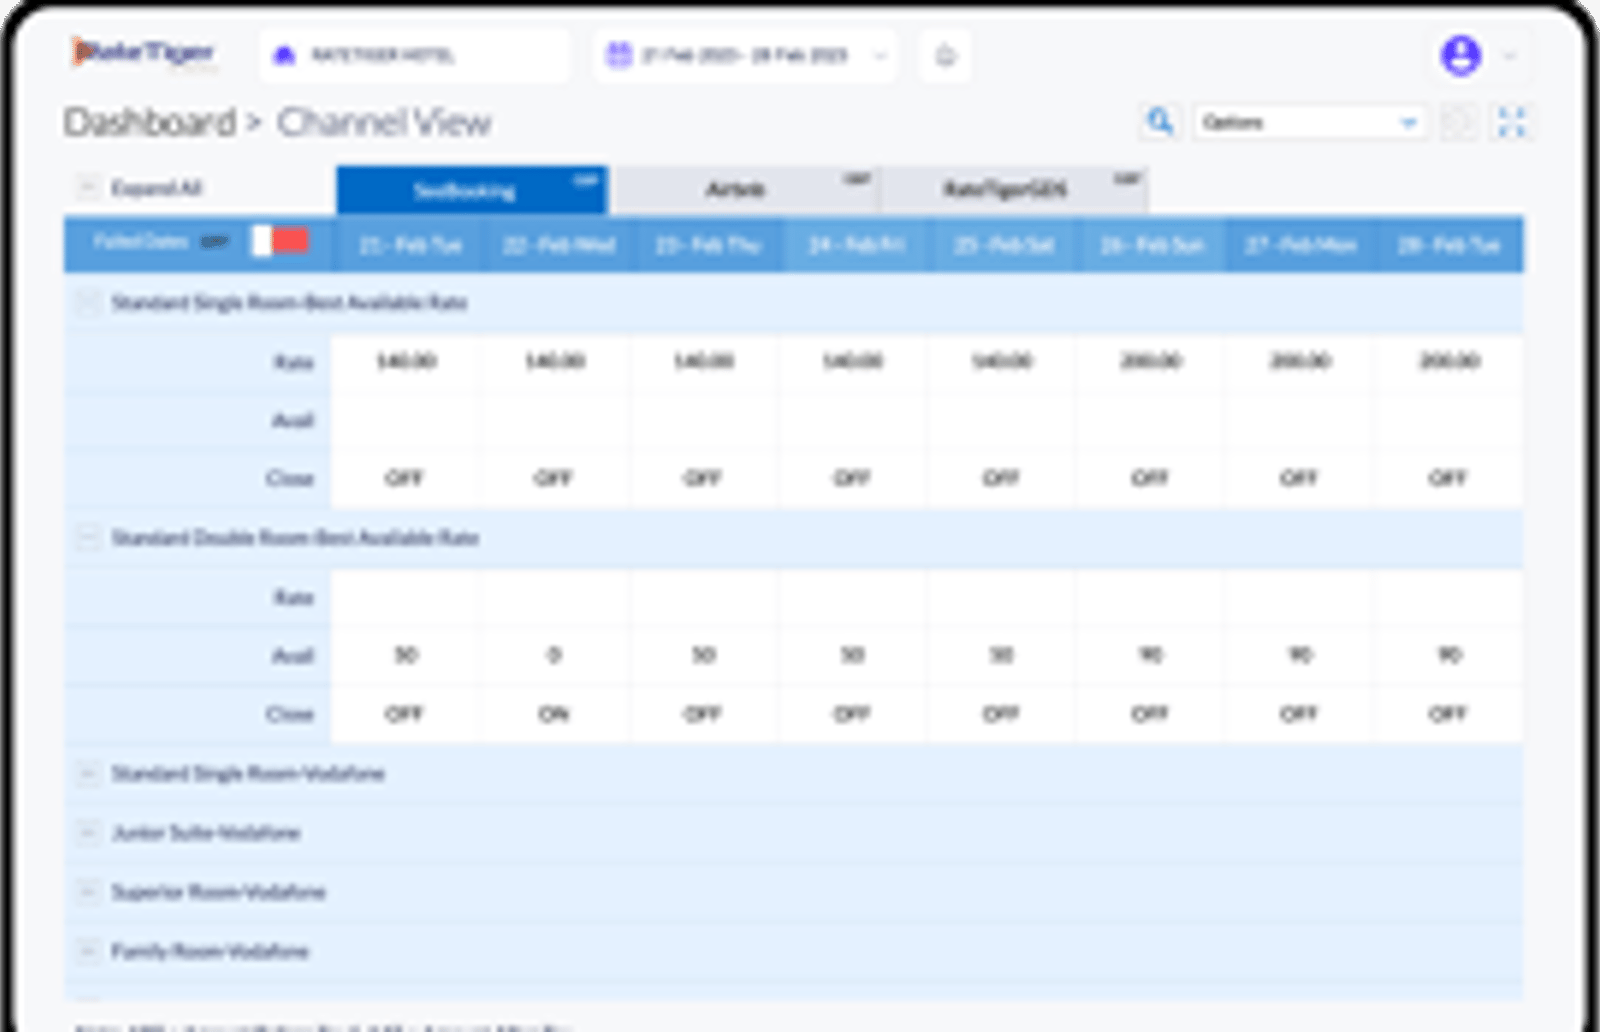
Task: Click Standard Double Avail 90 for 26-Feb
Action: coord(1151,655)
